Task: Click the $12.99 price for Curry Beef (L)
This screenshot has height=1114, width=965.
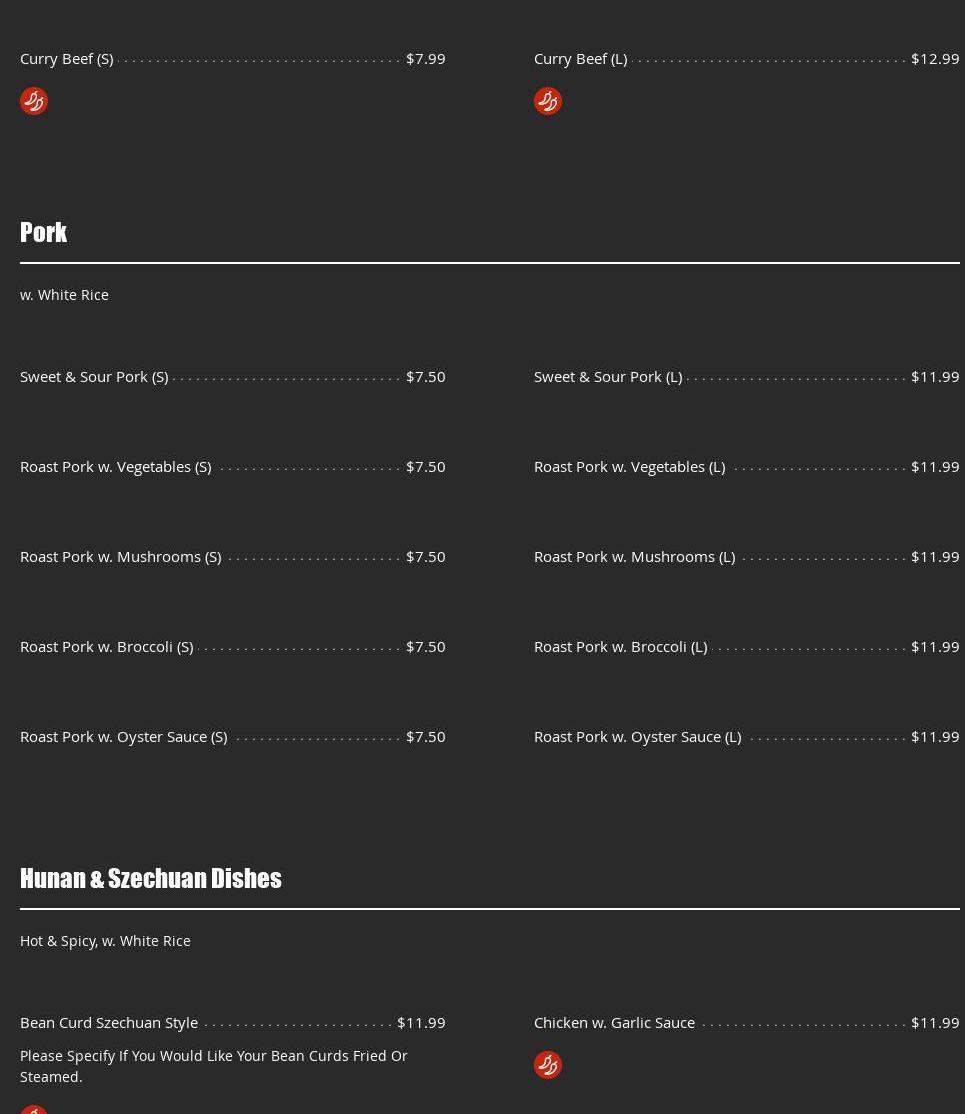Action: 934,58
